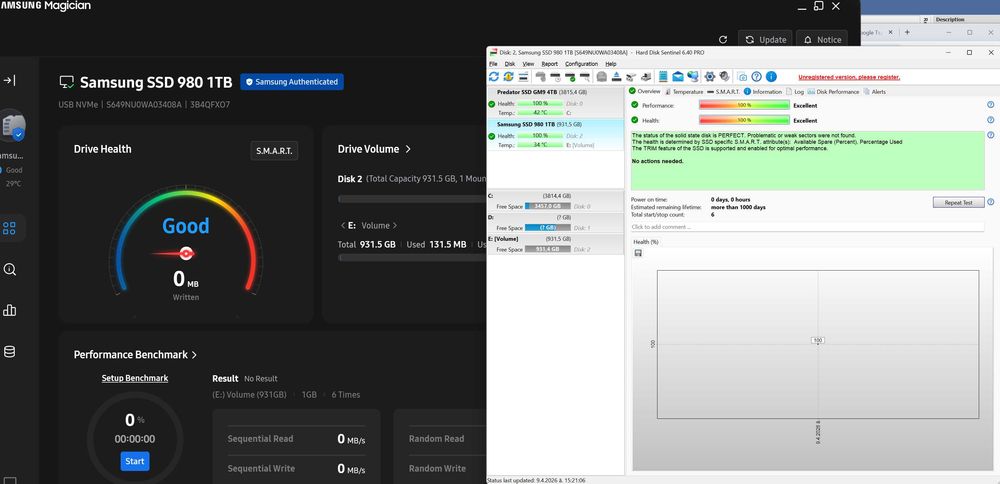Click the envelope email icon in Hard Disk Sentinel toolbar
This screenshot has height=484, width=1000.
[x=678, y=77]
